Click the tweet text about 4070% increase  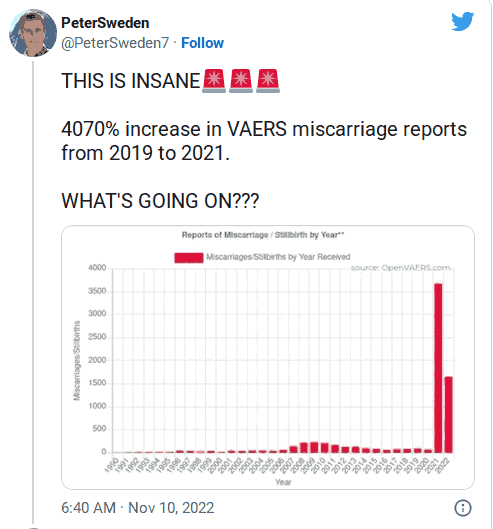pyautogui.click(x=264, y=141)
